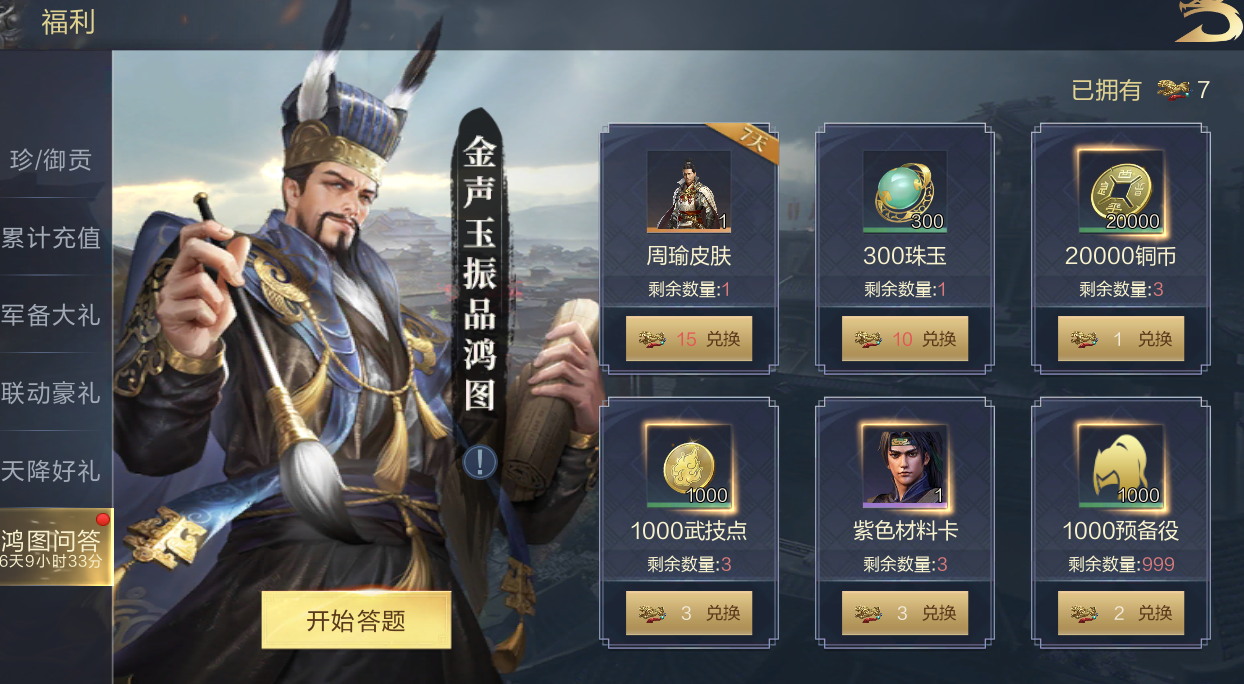Select the 1000预备役 helmet icon
The width and height of the screenshot is (1244, 684).
tap(1121, 466)
